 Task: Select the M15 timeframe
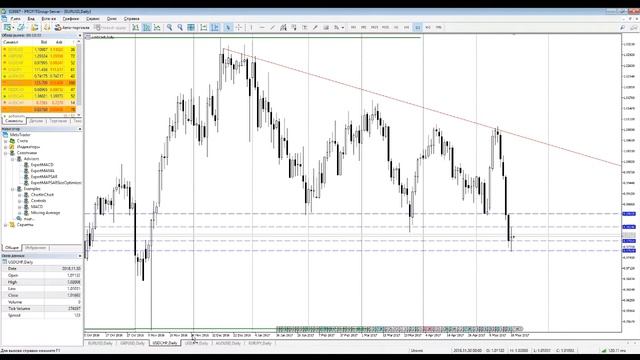pyautogui.click(x=374, y=27)
